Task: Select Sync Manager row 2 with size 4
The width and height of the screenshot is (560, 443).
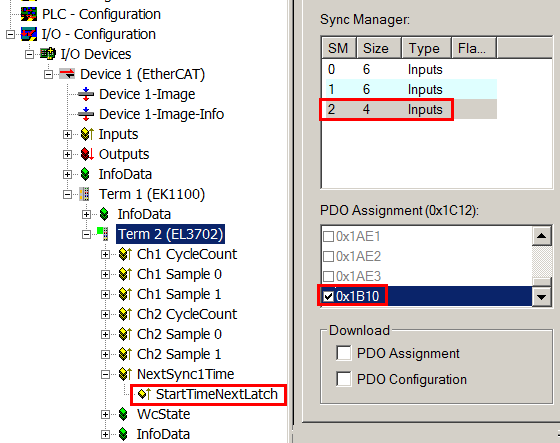Action: click(409, 109)
